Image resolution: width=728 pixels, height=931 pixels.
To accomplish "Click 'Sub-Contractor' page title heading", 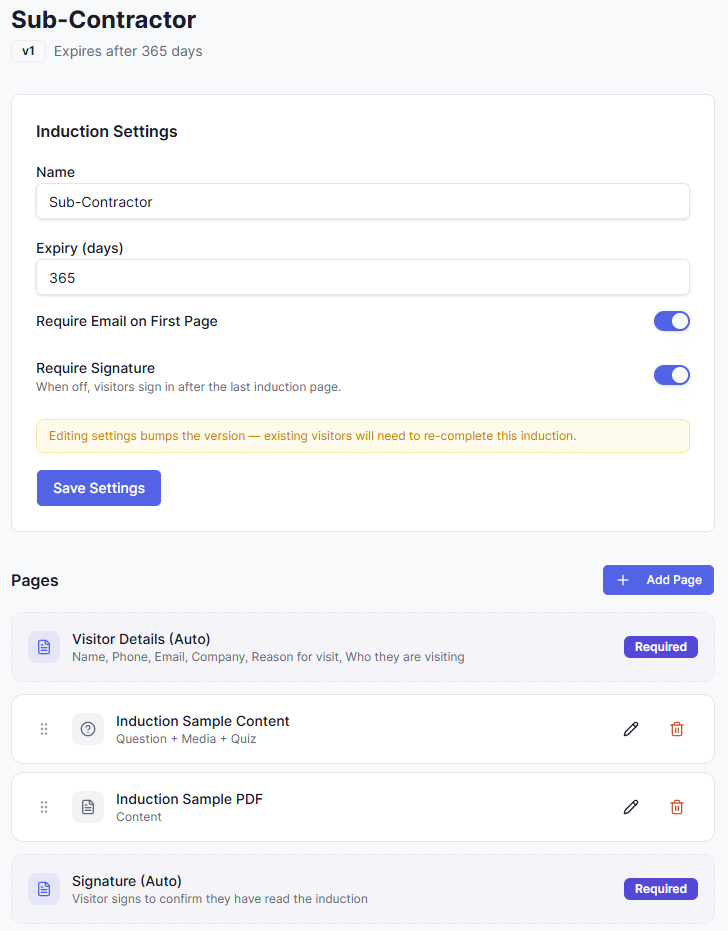I will click(103, 20).
